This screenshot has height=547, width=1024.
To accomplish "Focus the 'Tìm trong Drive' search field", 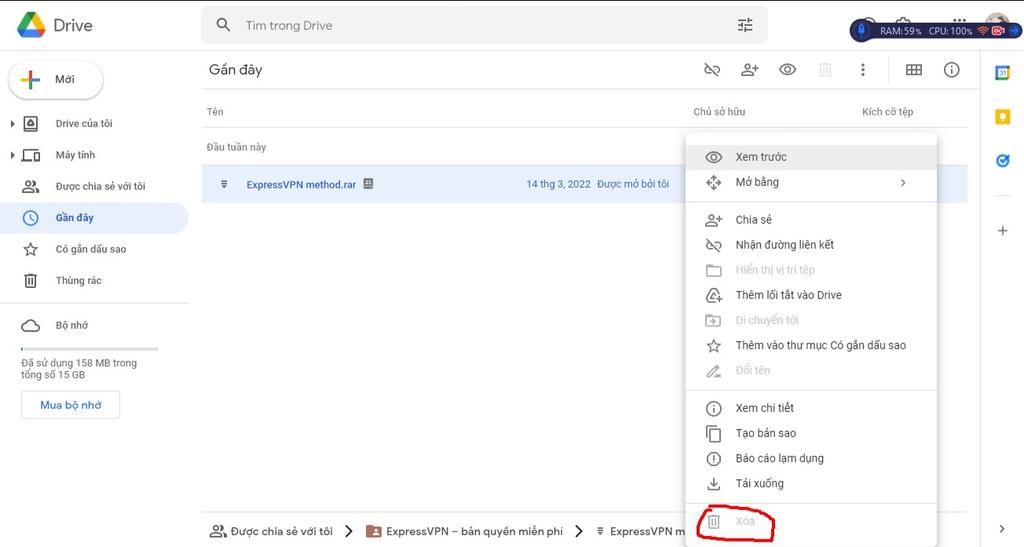I will coord(484,25).
